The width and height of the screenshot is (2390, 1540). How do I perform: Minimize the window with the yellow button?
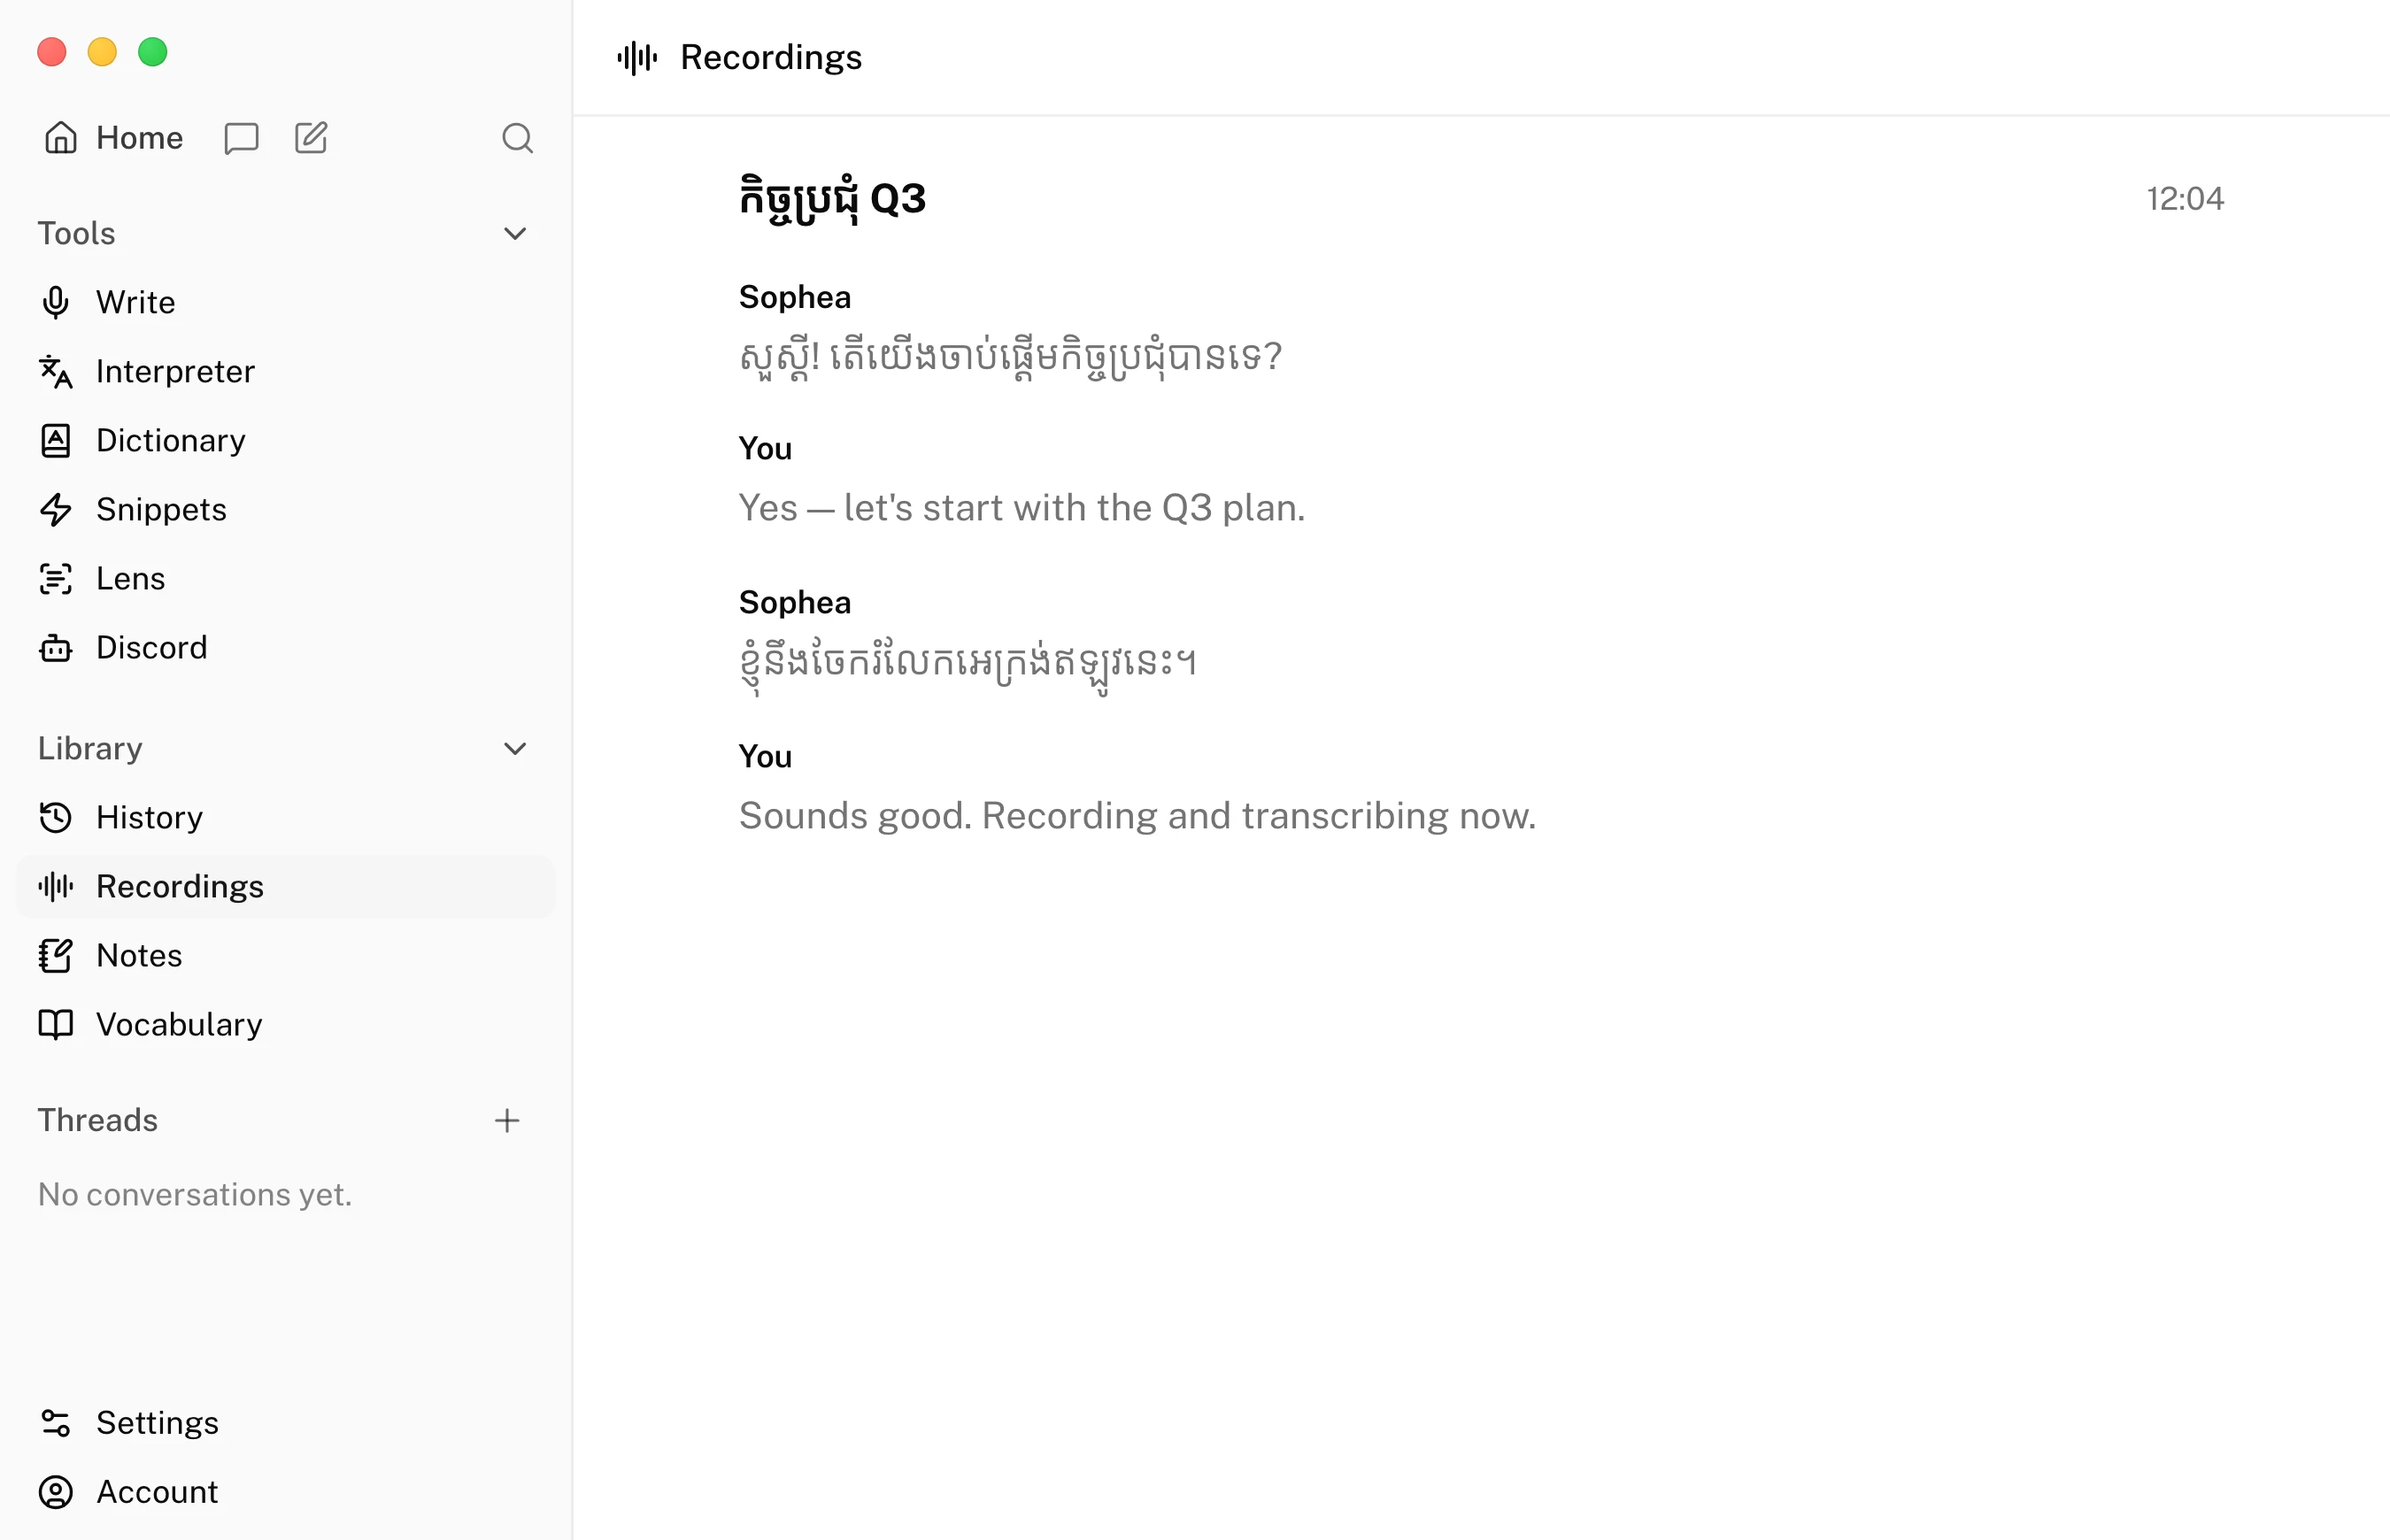(102, 52)
